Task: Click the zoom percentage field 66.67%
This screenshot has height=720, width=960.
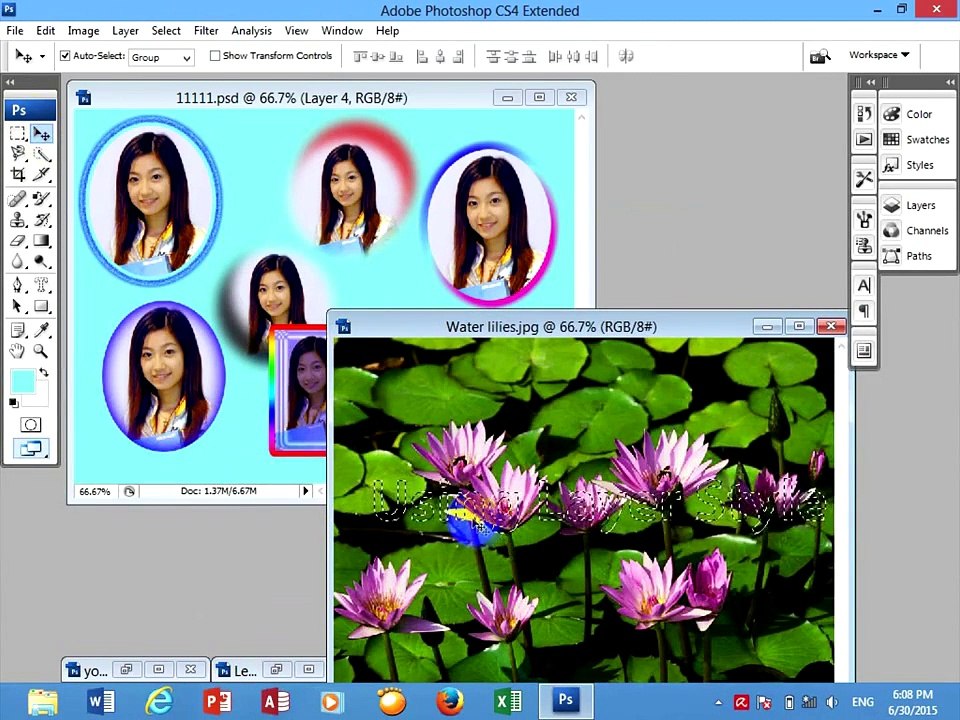Action: coord(95,491)
